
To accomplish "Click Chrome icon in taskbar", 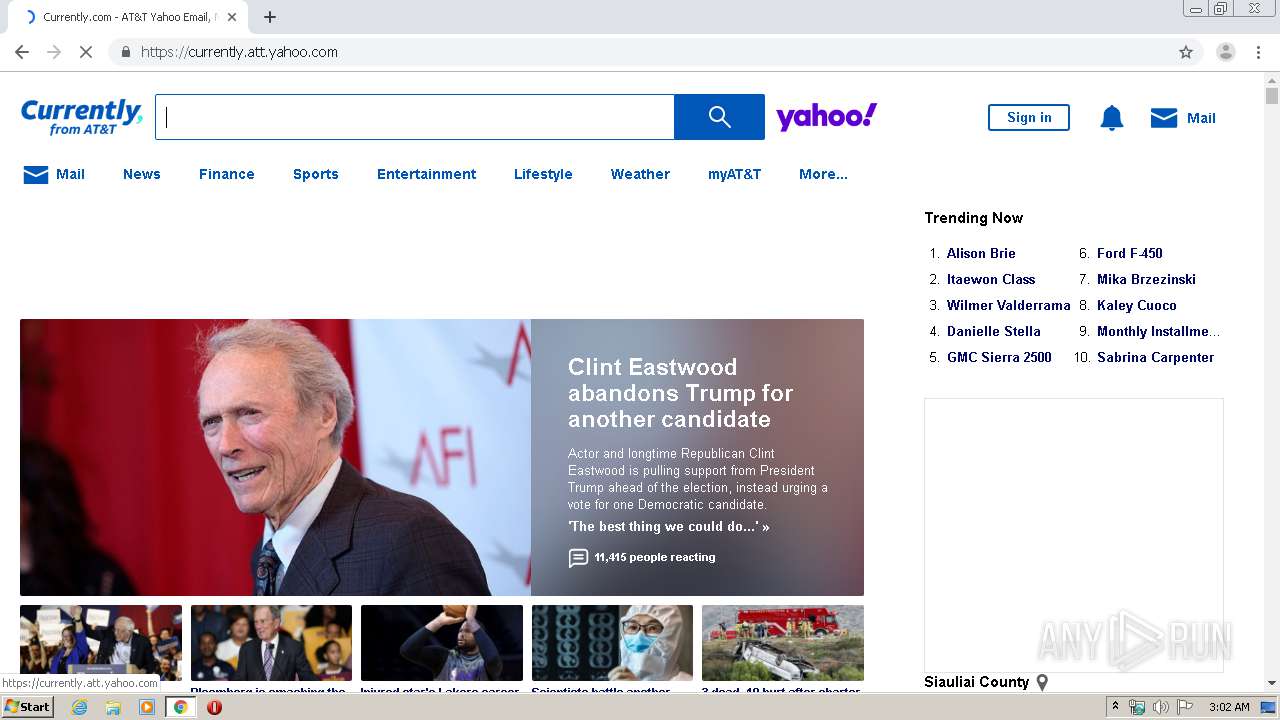I will tap(180, 707).
